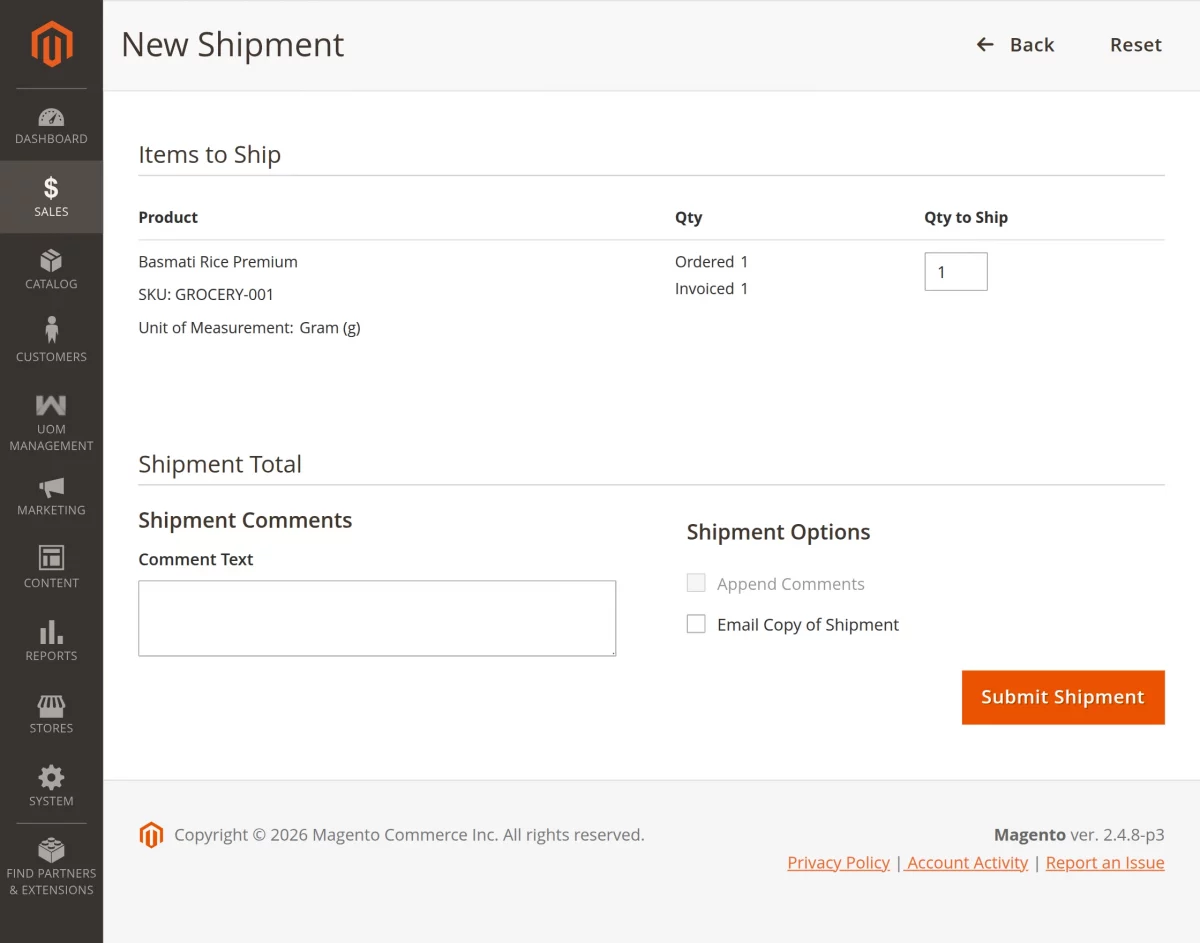
Task: Open the Dashboard section
Action: [x=51, y=125]
